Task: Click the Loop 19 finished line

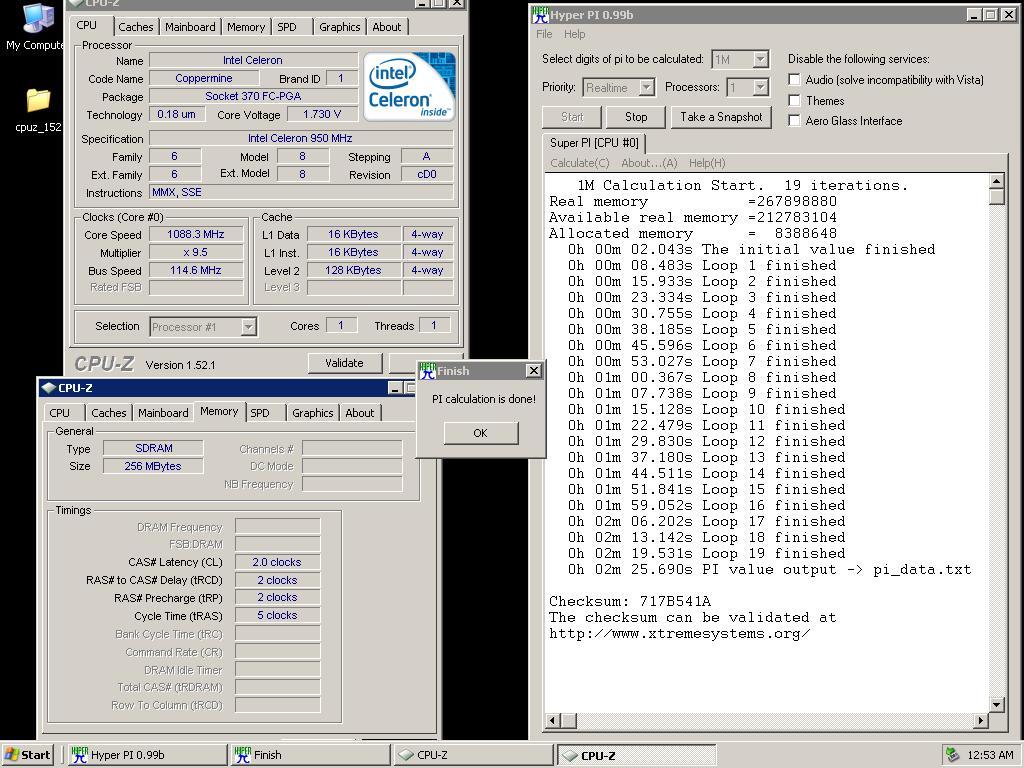Action: [706, 553]
